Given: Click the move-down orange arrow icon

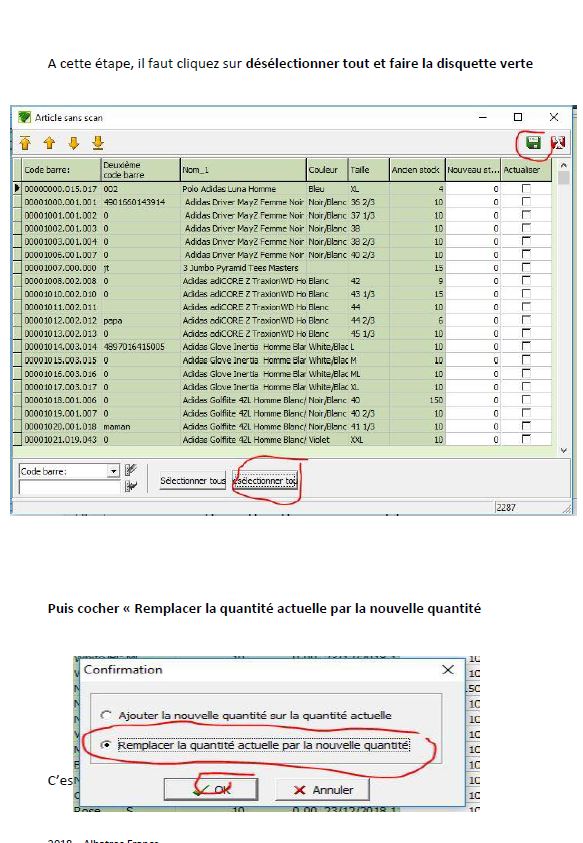Looking at the screenshot, I should (x=74, y=143).
